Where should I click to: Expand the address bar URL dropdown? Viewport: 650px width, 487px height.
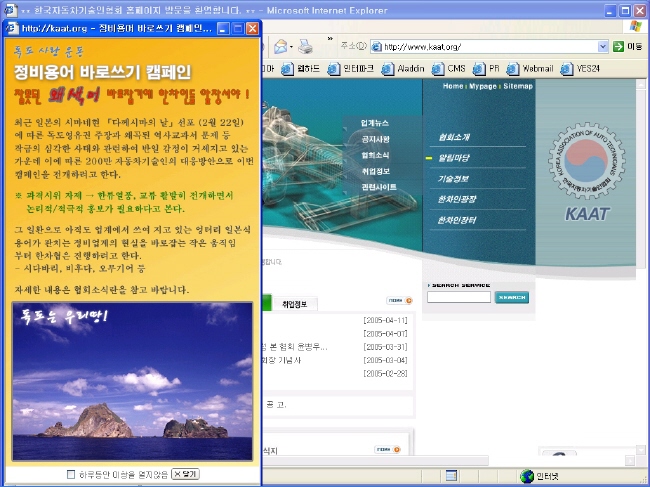603,47
